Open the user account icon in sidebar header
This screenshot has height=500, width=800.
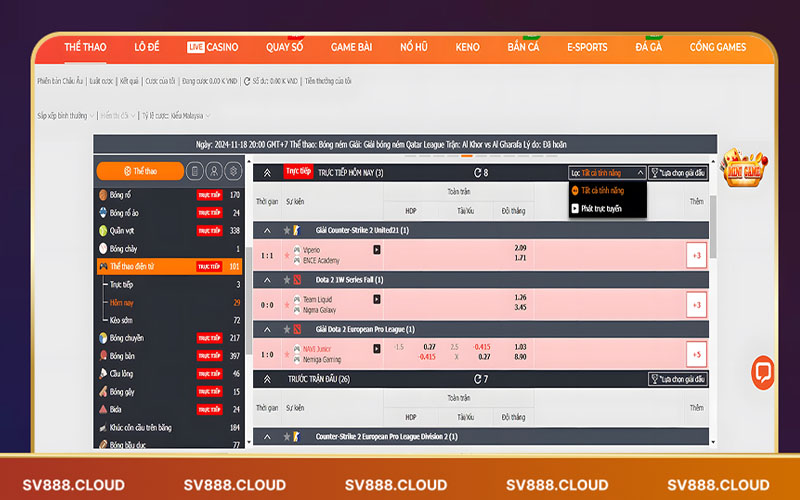click(x=214, y=171)
